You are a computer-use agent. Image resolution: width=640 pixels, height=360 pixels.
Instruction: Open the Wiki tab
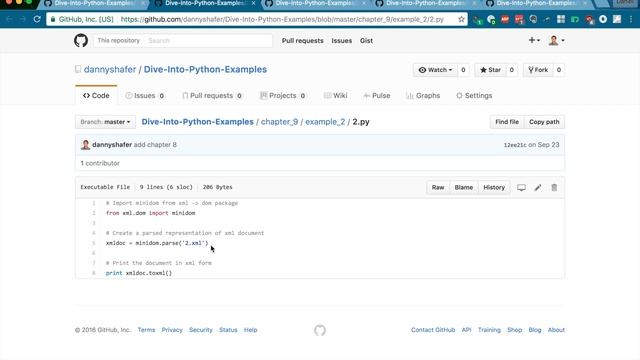[x=336, y=96]
